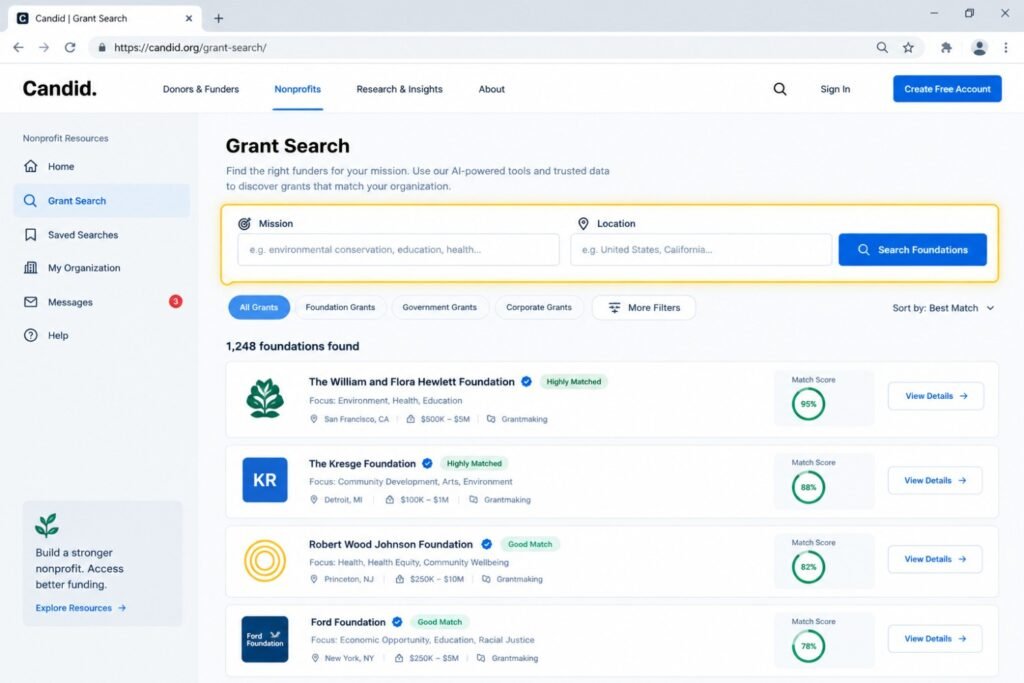Click Kresge Foundation's verified badge
The image size is (1024, 683).
pos(427,463)
